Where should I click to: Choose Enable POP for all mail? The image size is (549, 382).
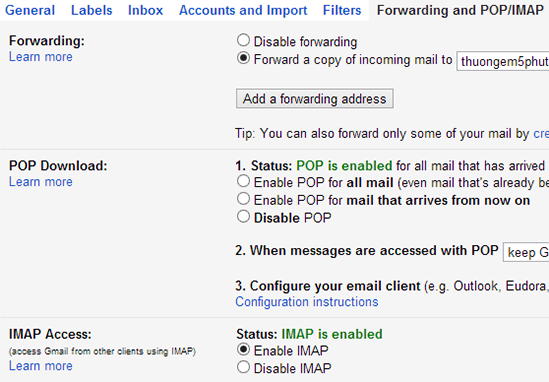(243, 181)
